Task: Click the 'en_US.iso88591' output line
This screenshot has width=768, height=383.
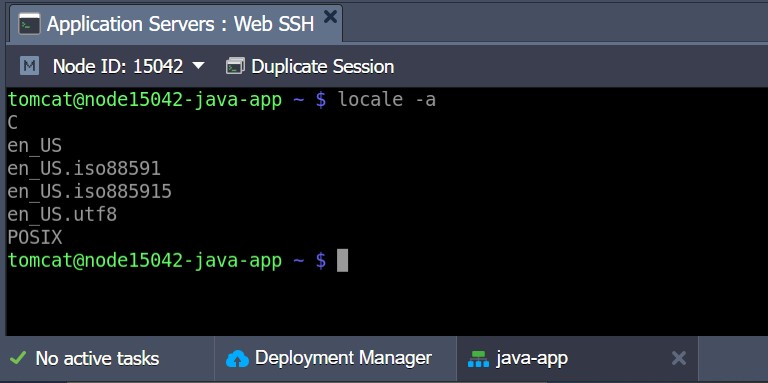Action: (84, 168)
